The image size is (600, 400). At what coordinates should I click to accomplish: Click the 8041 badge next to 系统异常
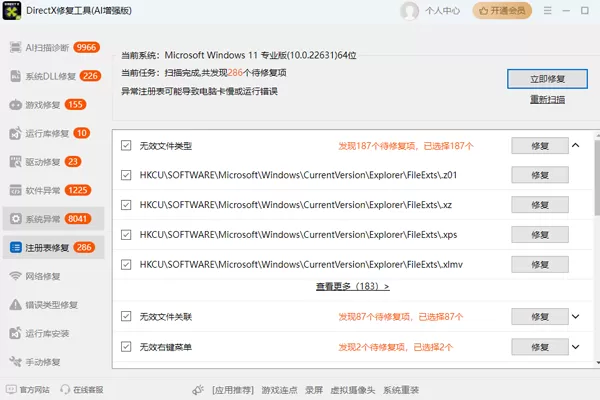(x=78, y=219)
